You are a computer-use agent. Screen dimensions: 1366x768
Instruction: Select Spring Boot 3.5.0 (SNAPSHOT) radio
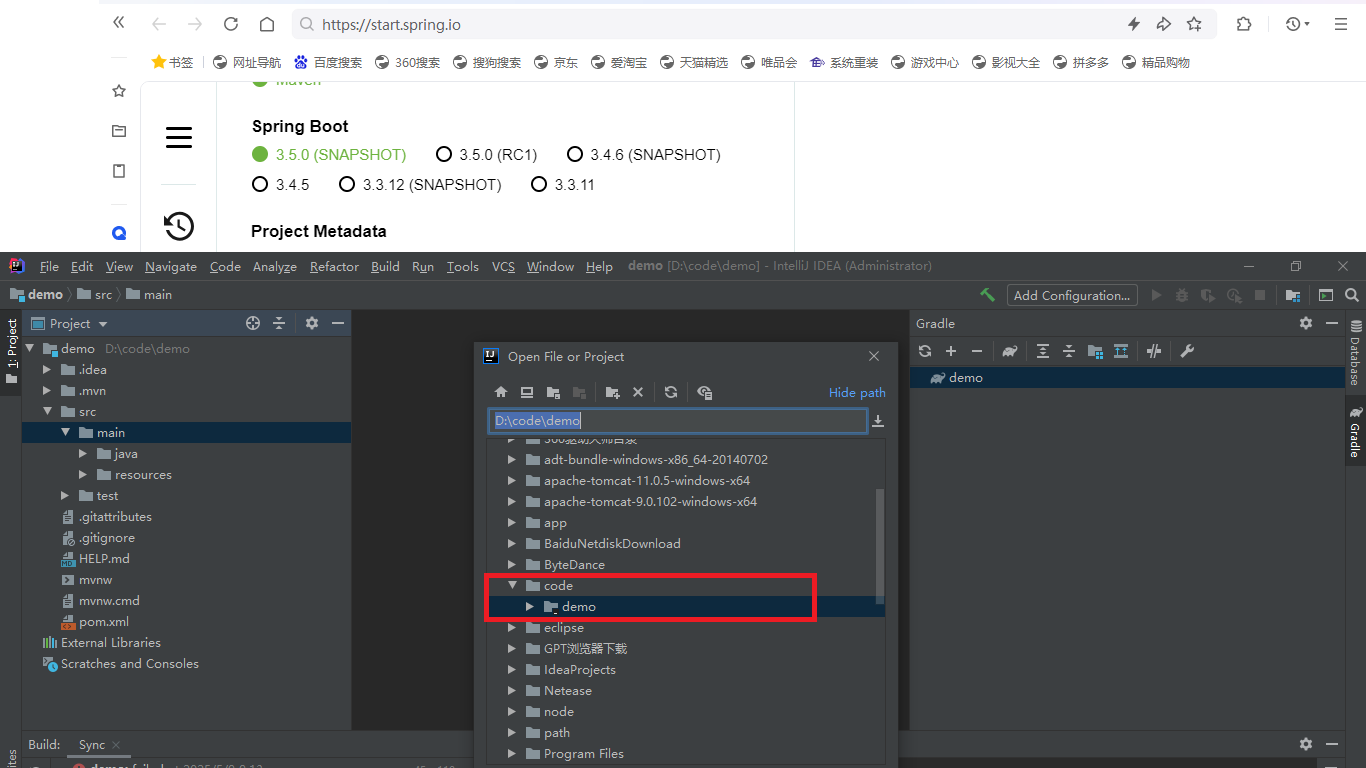[260, 155]
